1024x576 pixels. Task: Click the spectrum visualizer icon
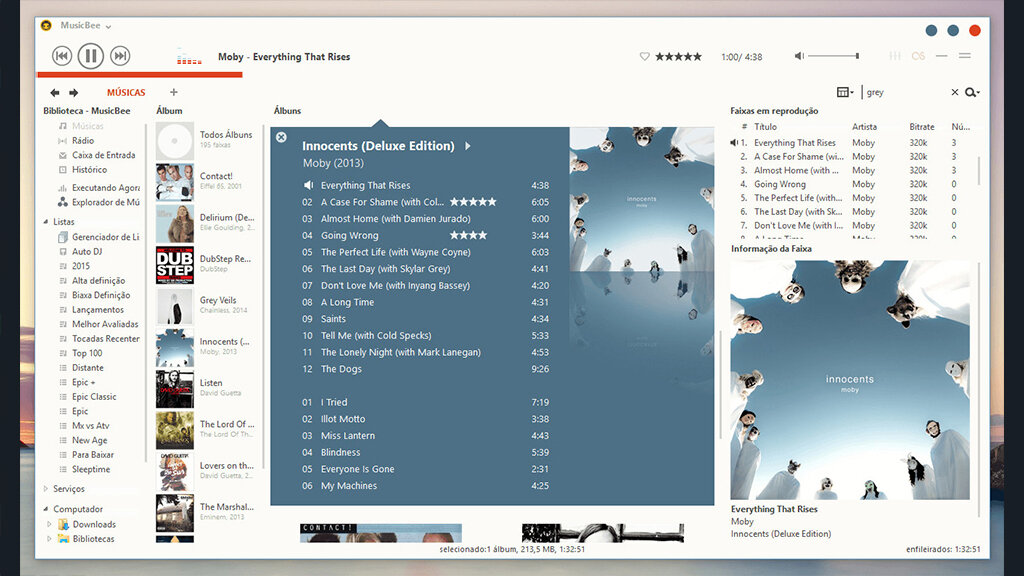pos(189,58)
